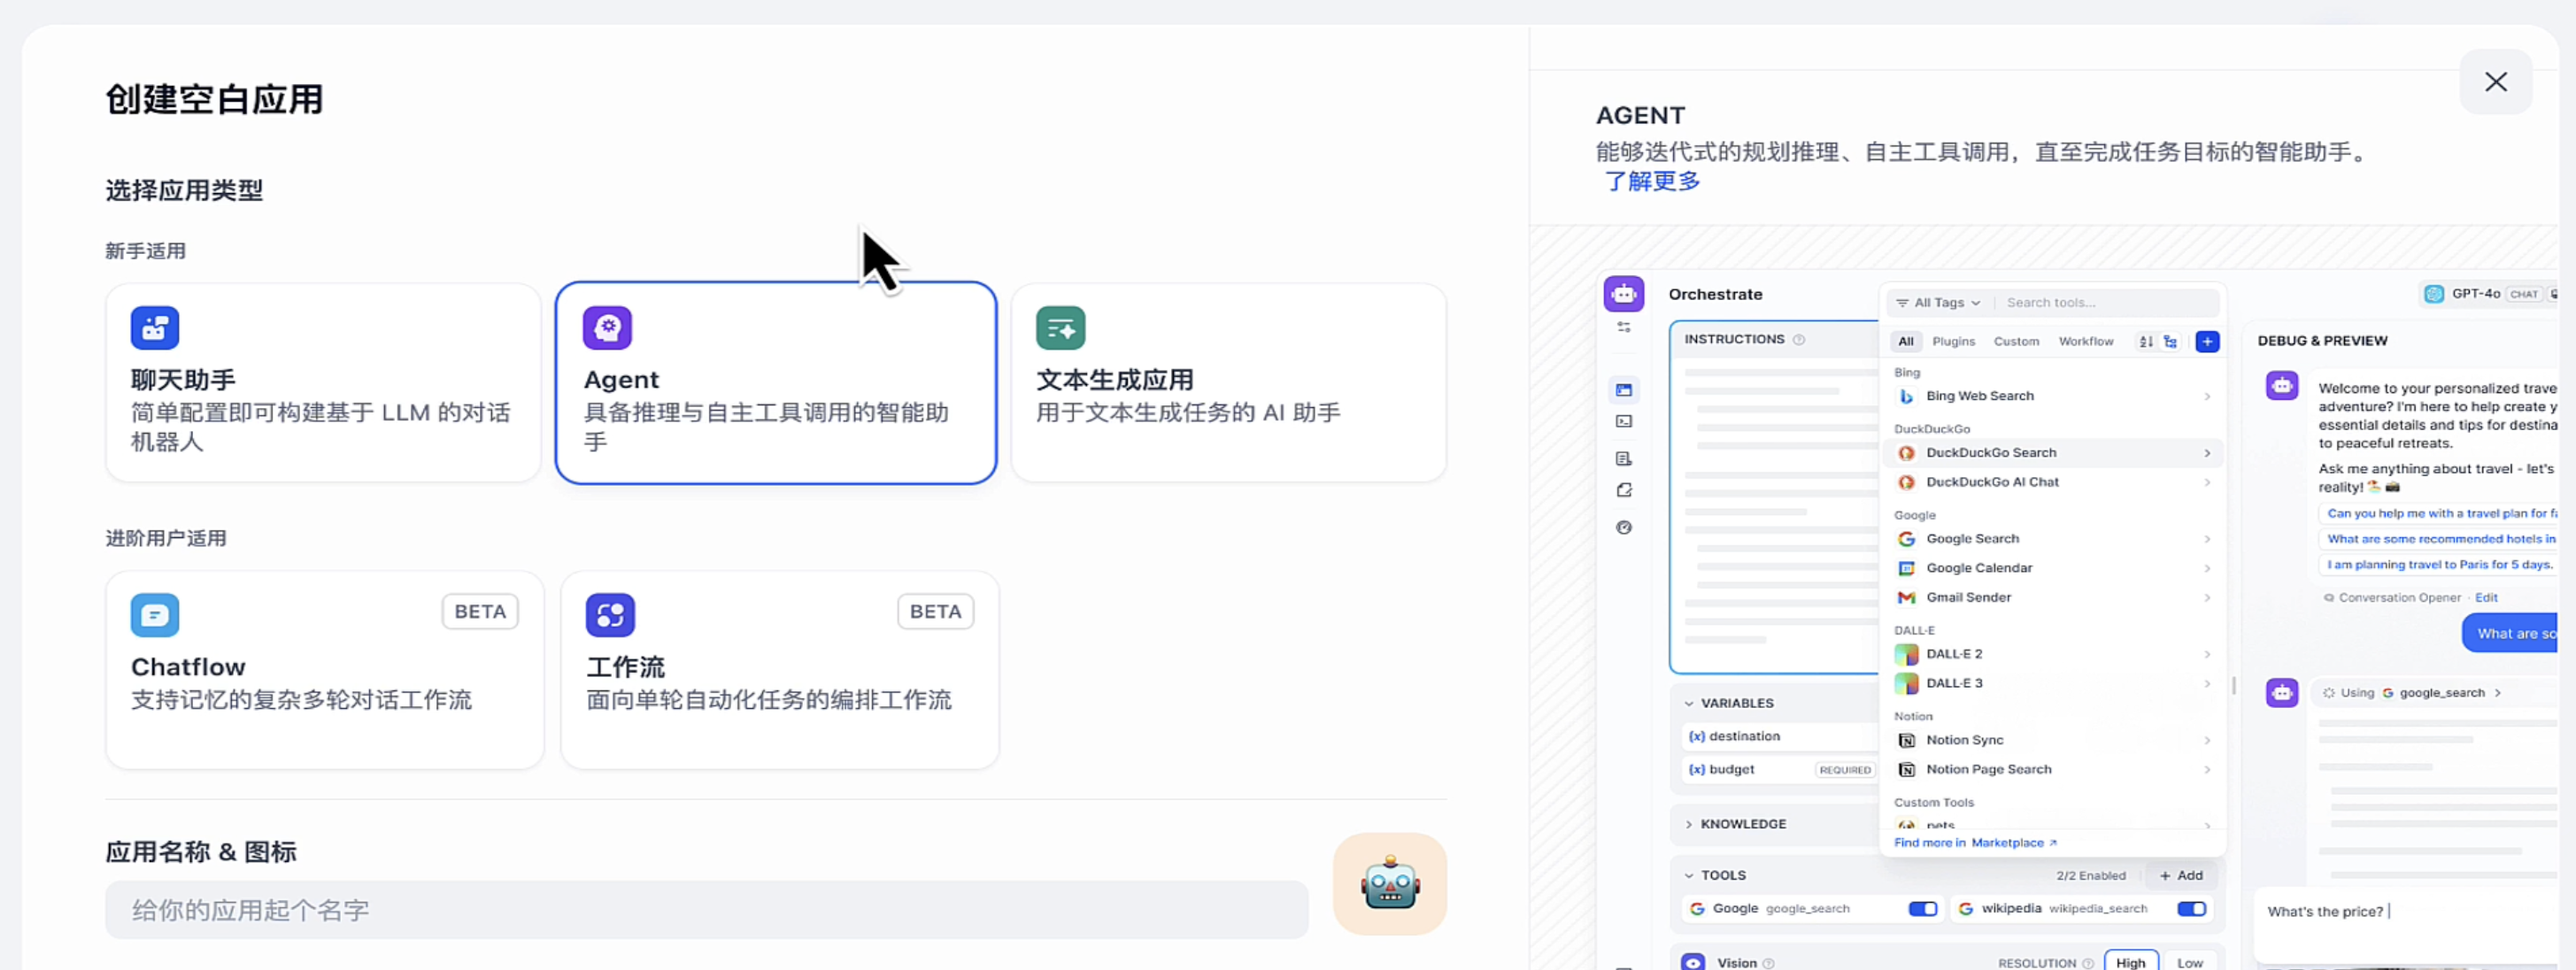Disable the wikipedia_search tool switch
Viewport: 2576px width, 970px height.
coord(2191,908)
